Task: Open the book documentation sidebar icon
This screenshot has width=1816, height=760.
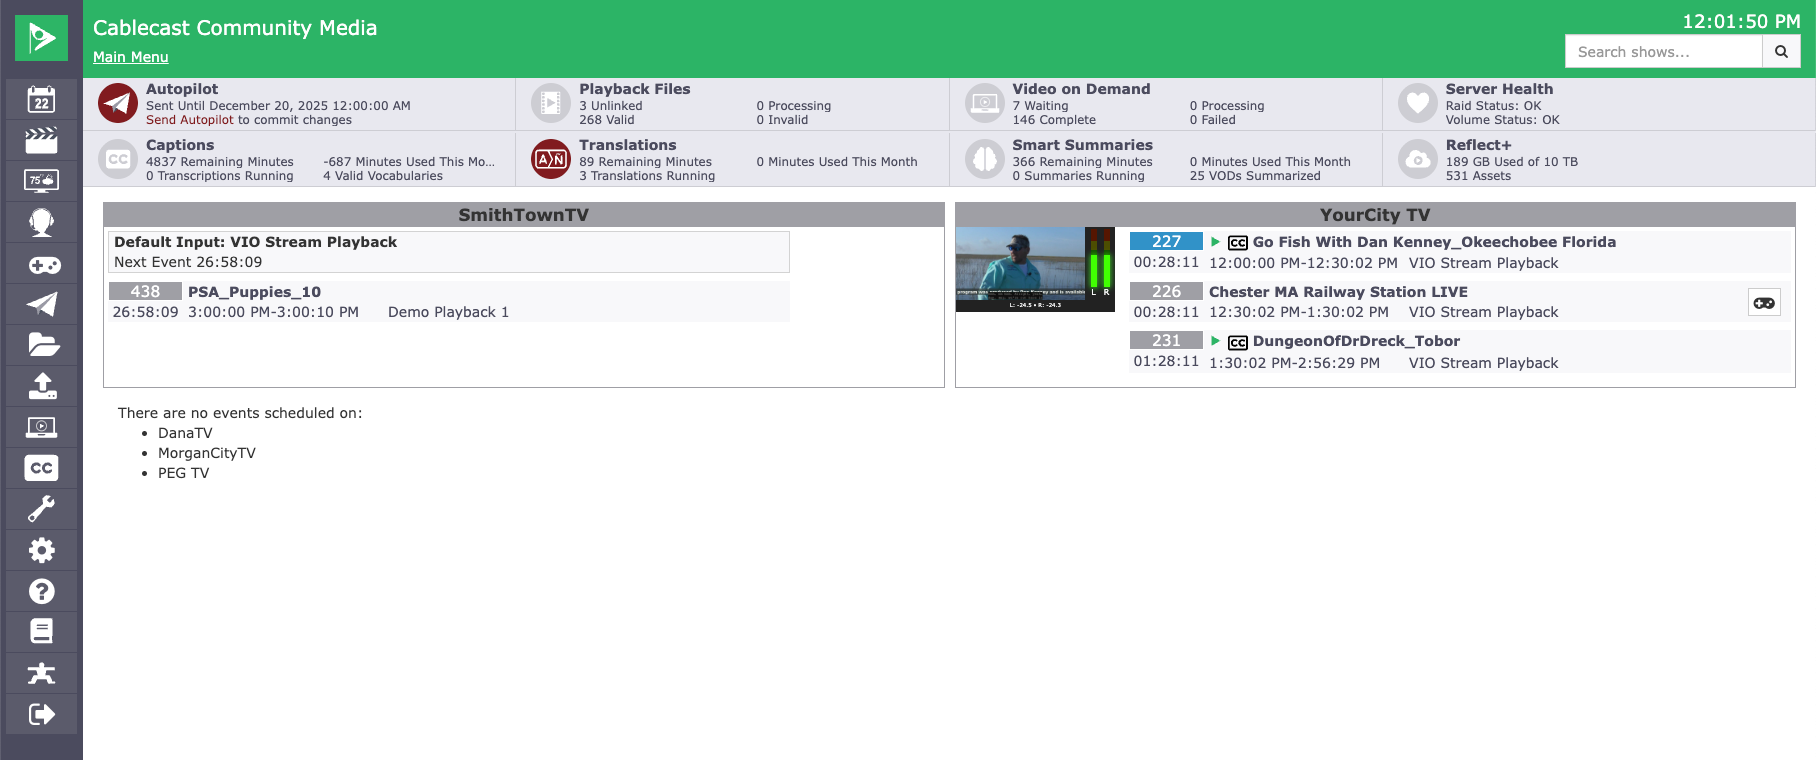Action: (x=41, y=631)
